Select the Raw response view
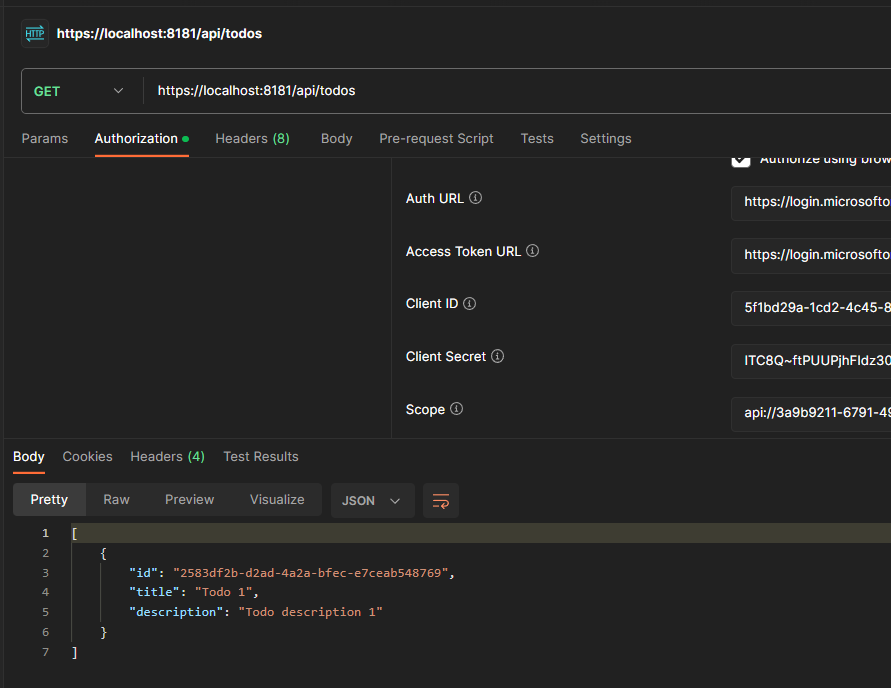This screenshot has width=891, height=688. pyautogui.click(x=117, y=499)
